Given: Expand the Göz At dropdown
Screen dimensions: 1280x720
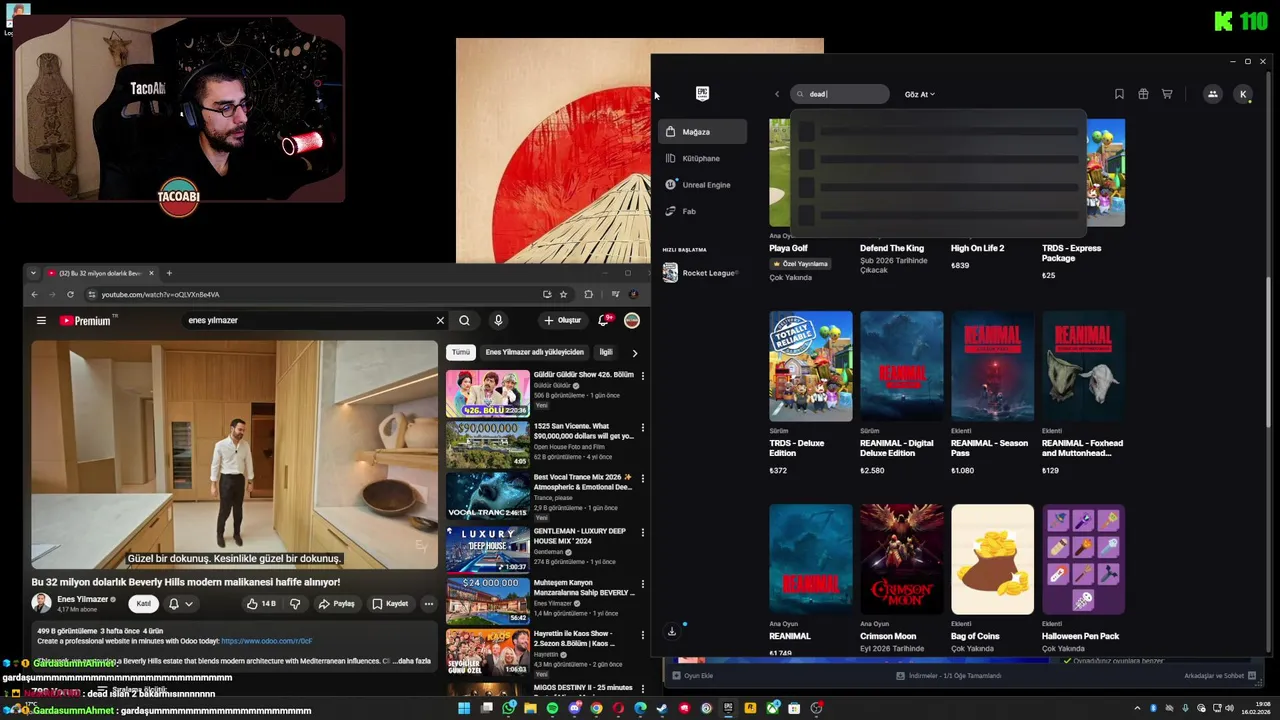Looking at the screenshot, I should pos(919,94).
